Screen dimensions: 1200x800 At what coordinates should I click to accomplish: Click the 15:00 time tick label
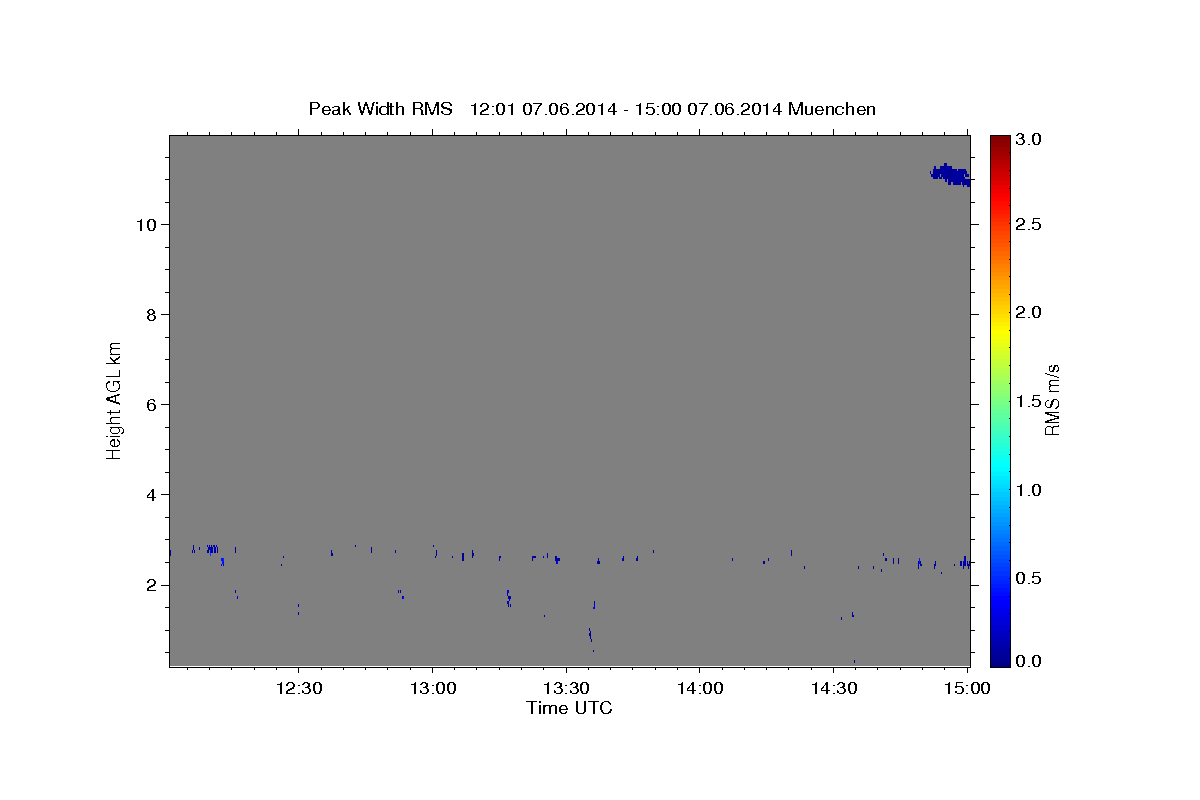click(968, 688)
